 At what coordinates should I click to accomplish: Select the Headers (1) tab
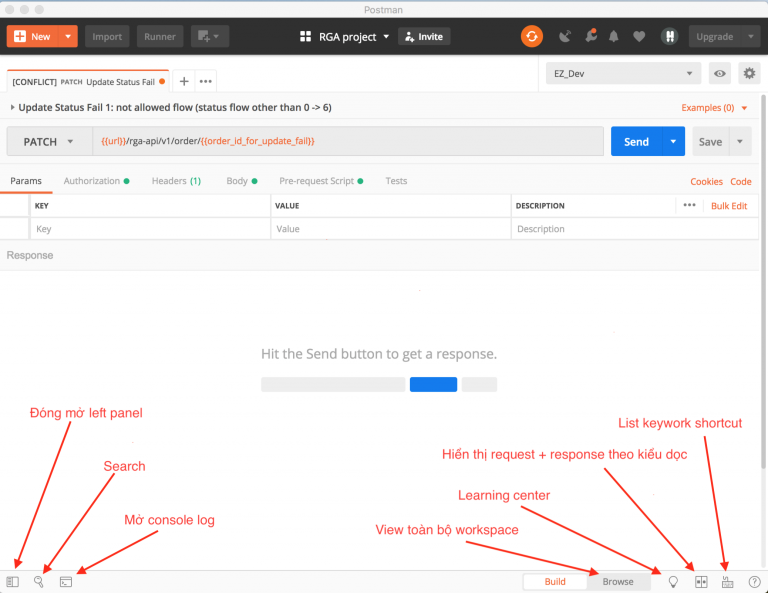[x=176, y=181]
